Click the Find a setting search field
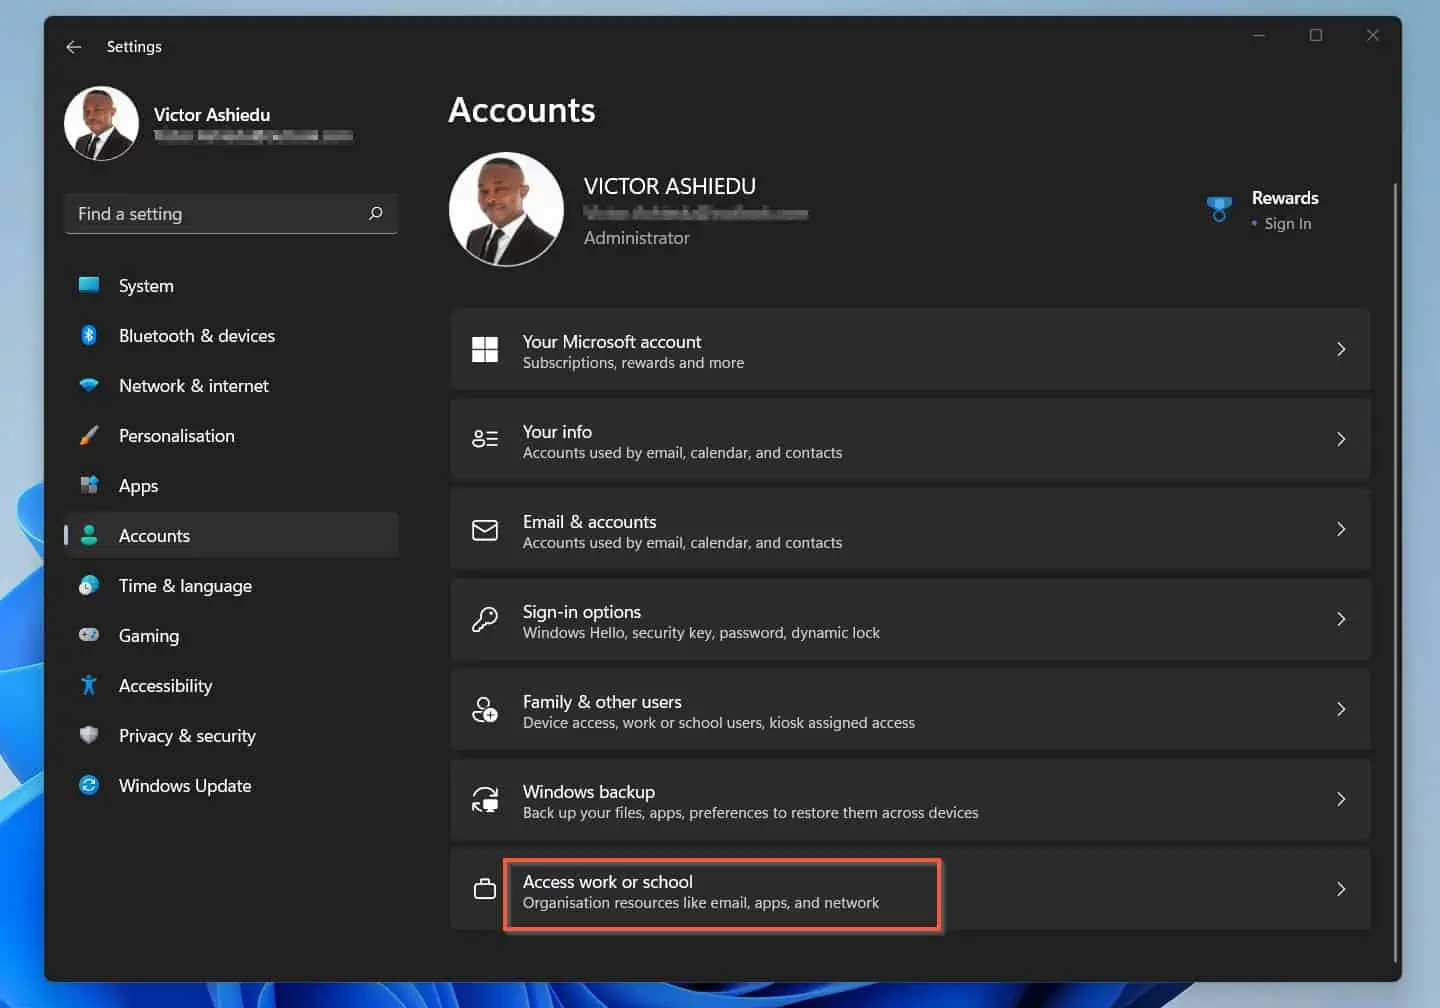The image size is (1440, 1008). coord(231,213)
